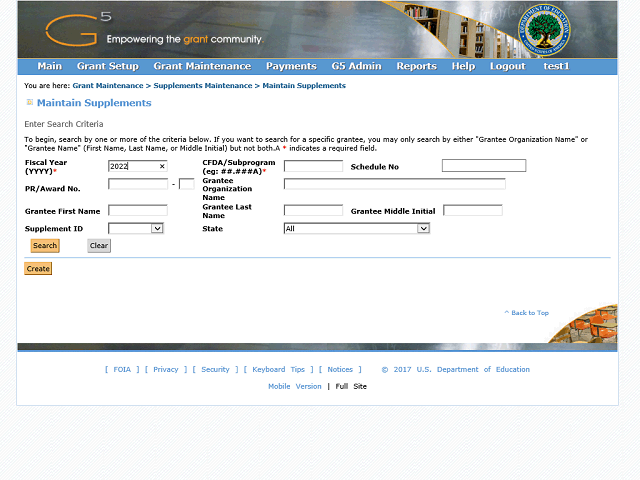Follow the Grant Maintenance breadcrumb link
Screen dimensions: 640x480
click(x=108, y=86)
